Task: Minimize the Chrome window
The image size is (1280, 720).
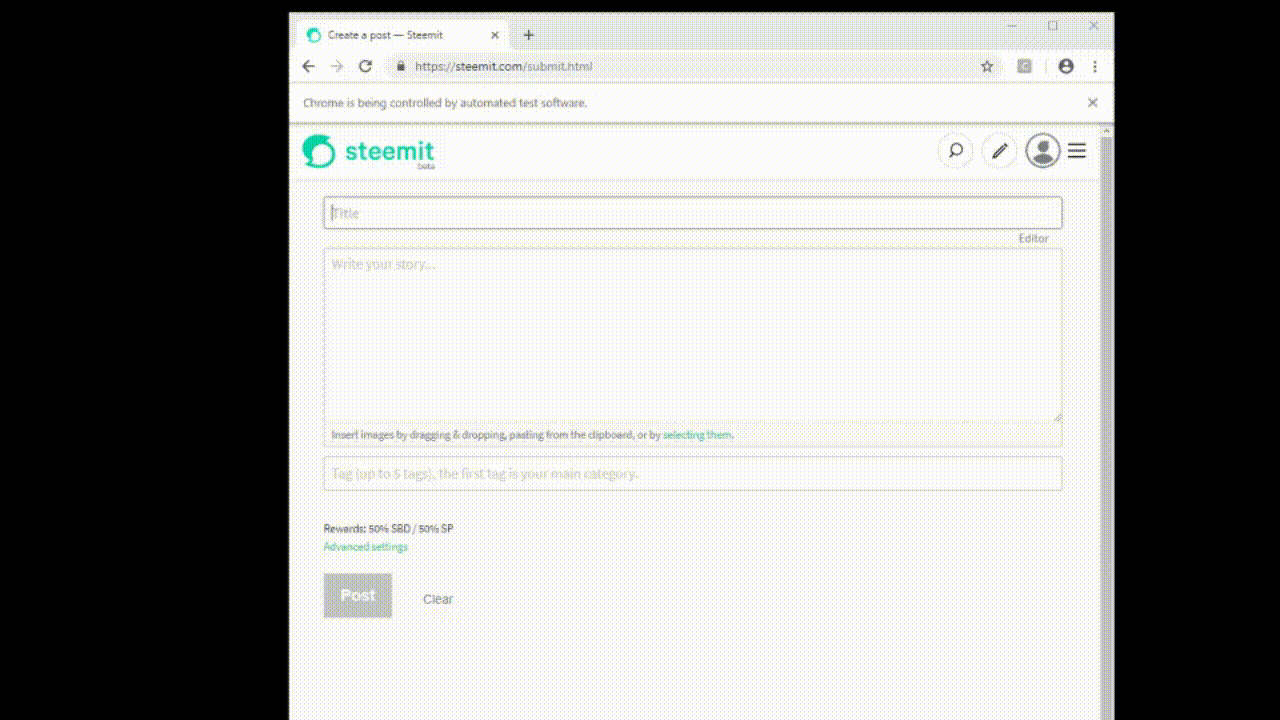Action: coord(1012,26)
